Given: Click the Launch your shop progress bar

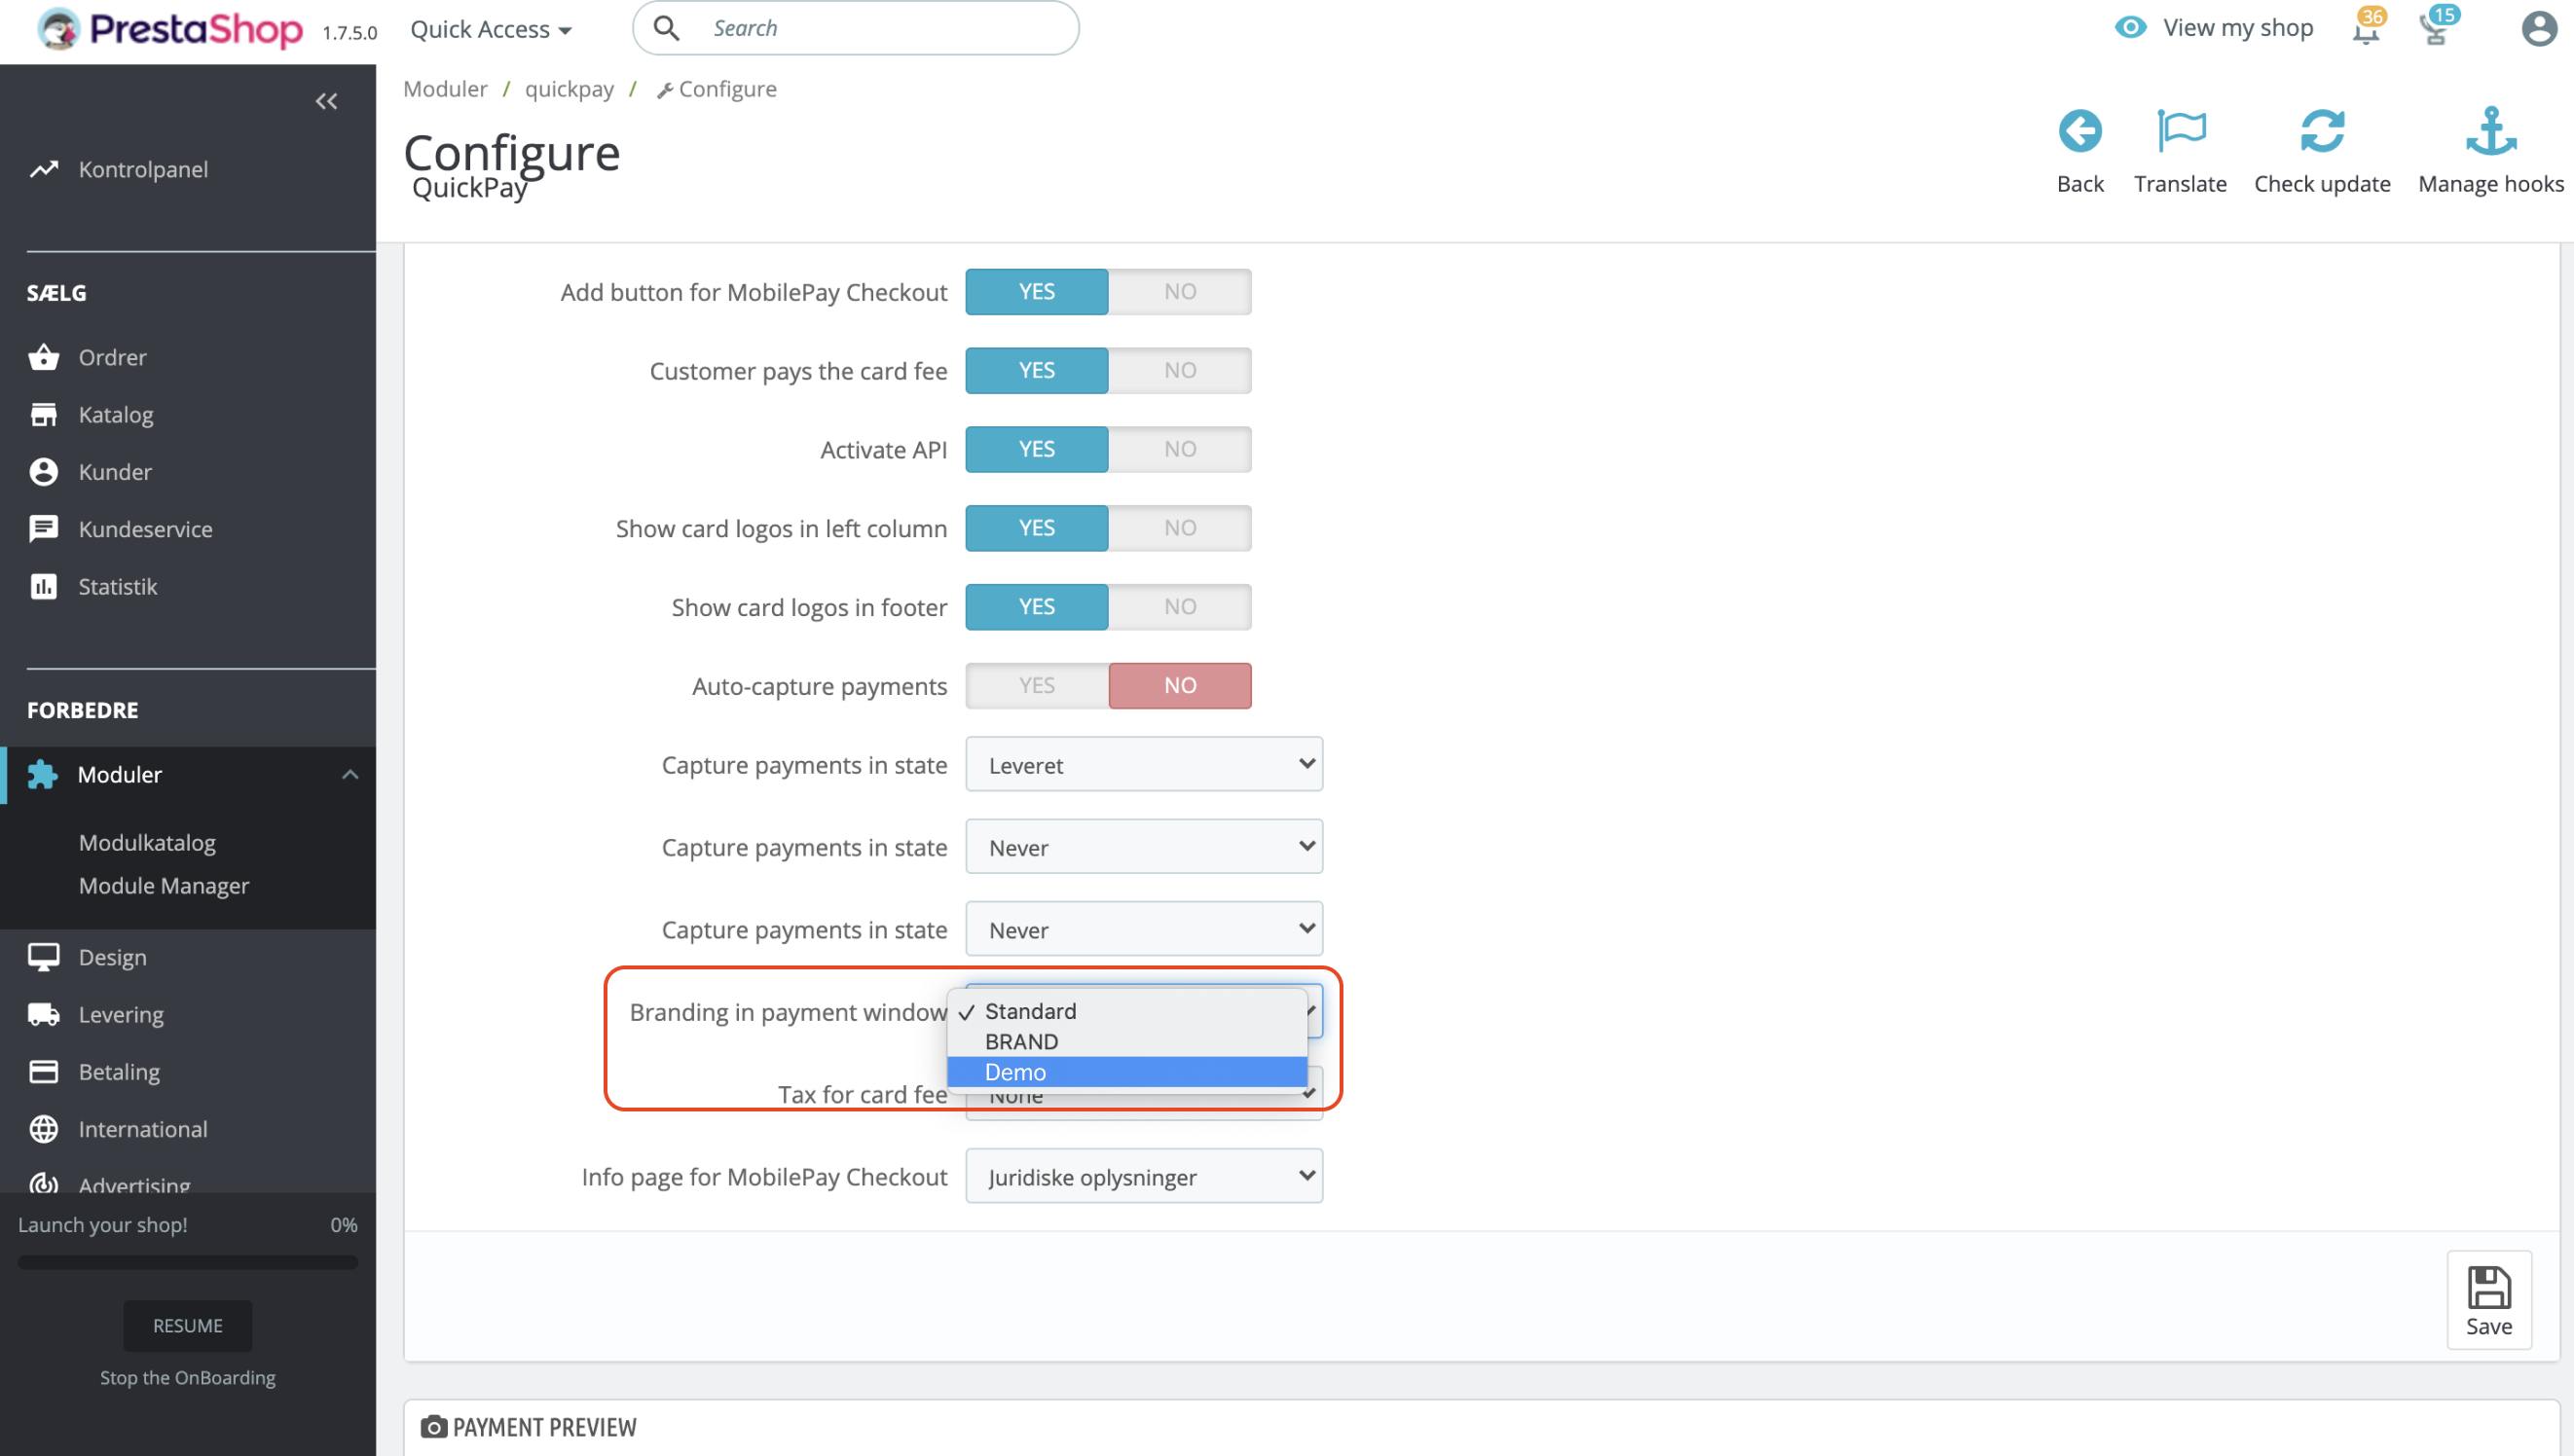Looking at the screenshot, I should click(x=188, y=1262).
